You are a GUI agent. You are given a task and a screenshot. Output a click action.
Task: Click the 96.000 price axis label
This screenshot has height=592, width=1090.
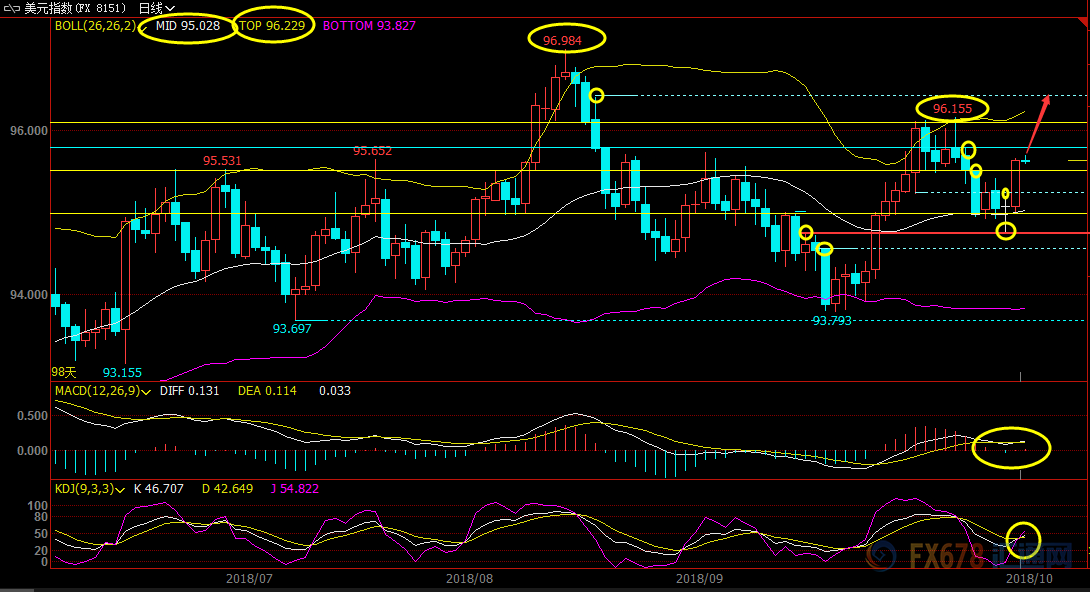(29, 131)
